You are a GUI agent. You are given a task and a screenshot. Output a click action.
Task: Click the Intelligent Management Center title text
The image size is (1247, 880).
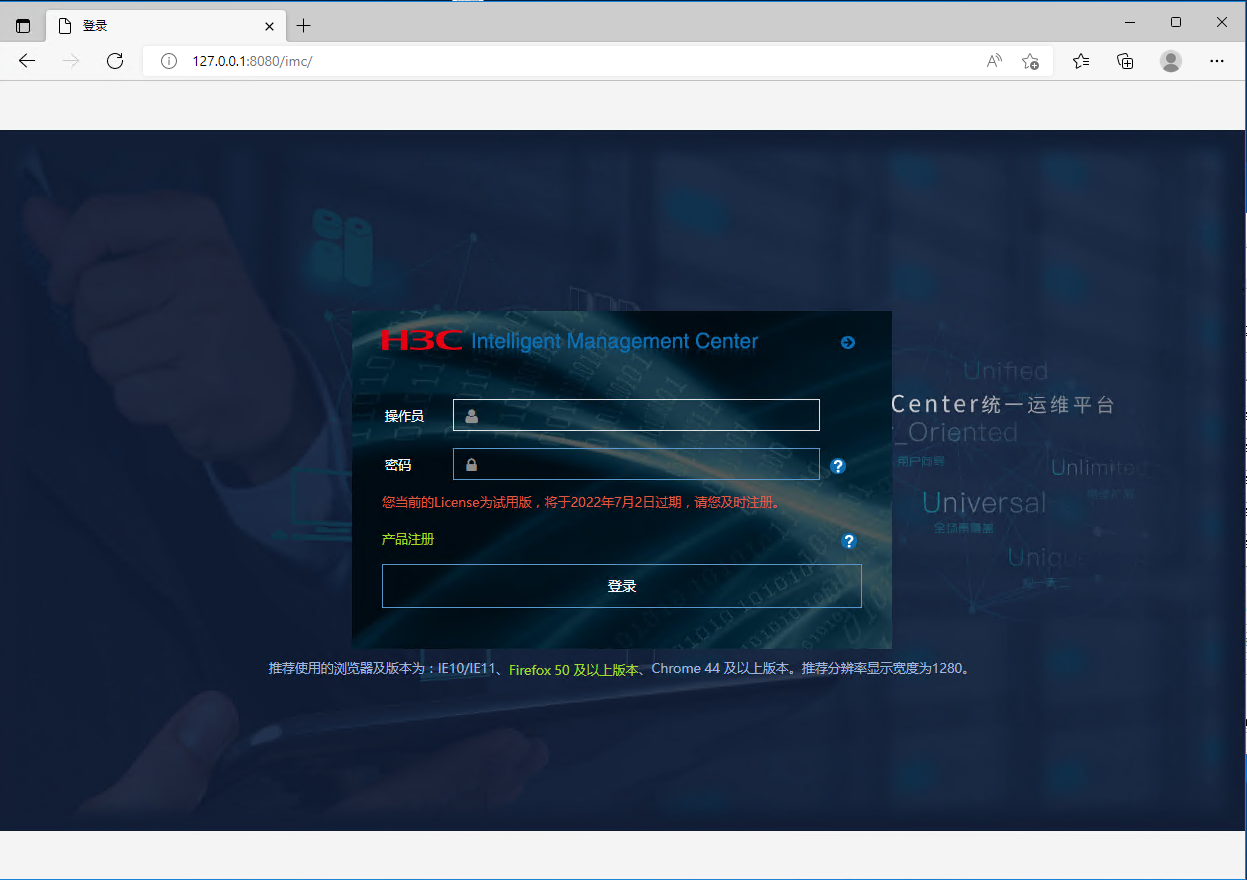(x=615, y=342)
